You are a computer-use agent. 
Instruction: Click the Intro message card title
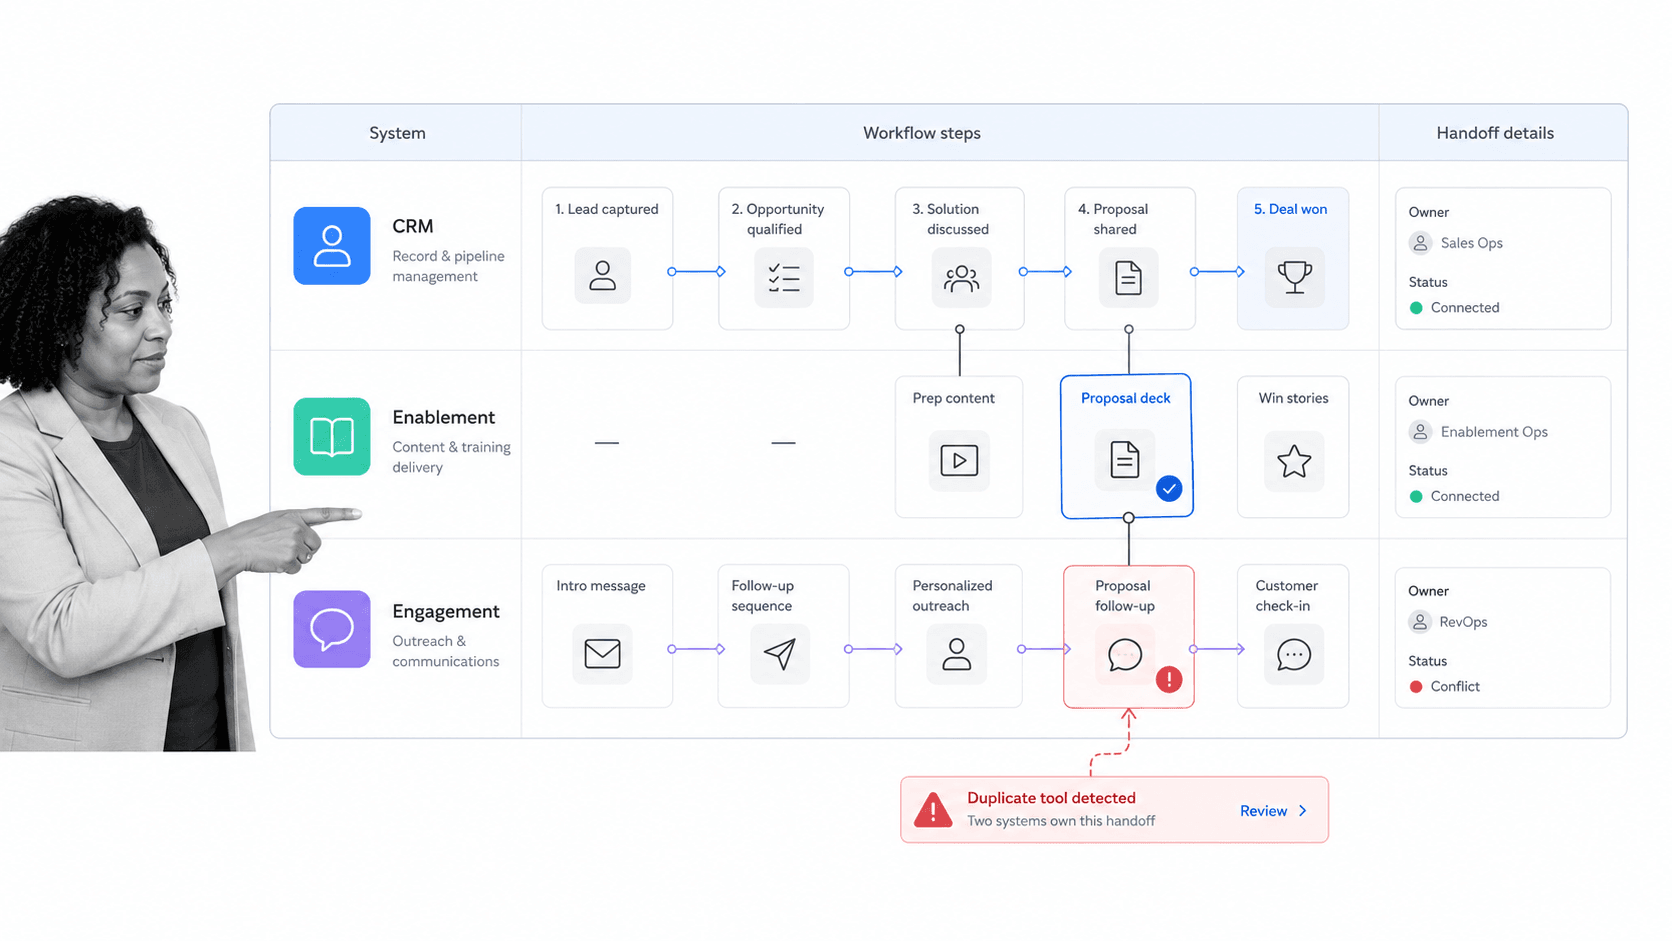601,586
